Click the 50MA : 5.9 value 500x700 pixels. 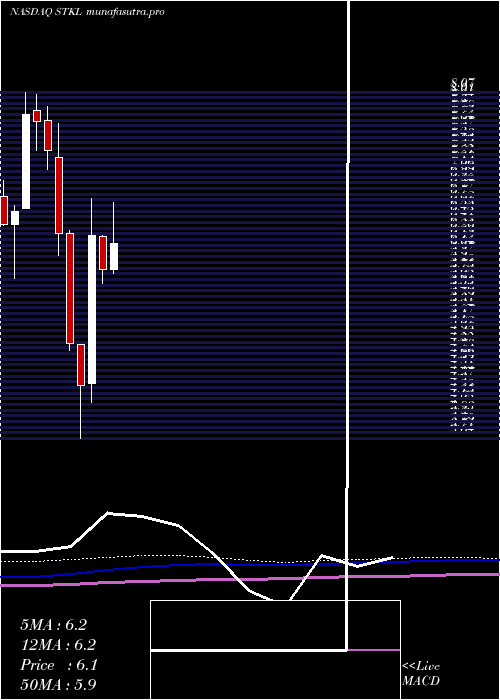click(x=58, y=685)
